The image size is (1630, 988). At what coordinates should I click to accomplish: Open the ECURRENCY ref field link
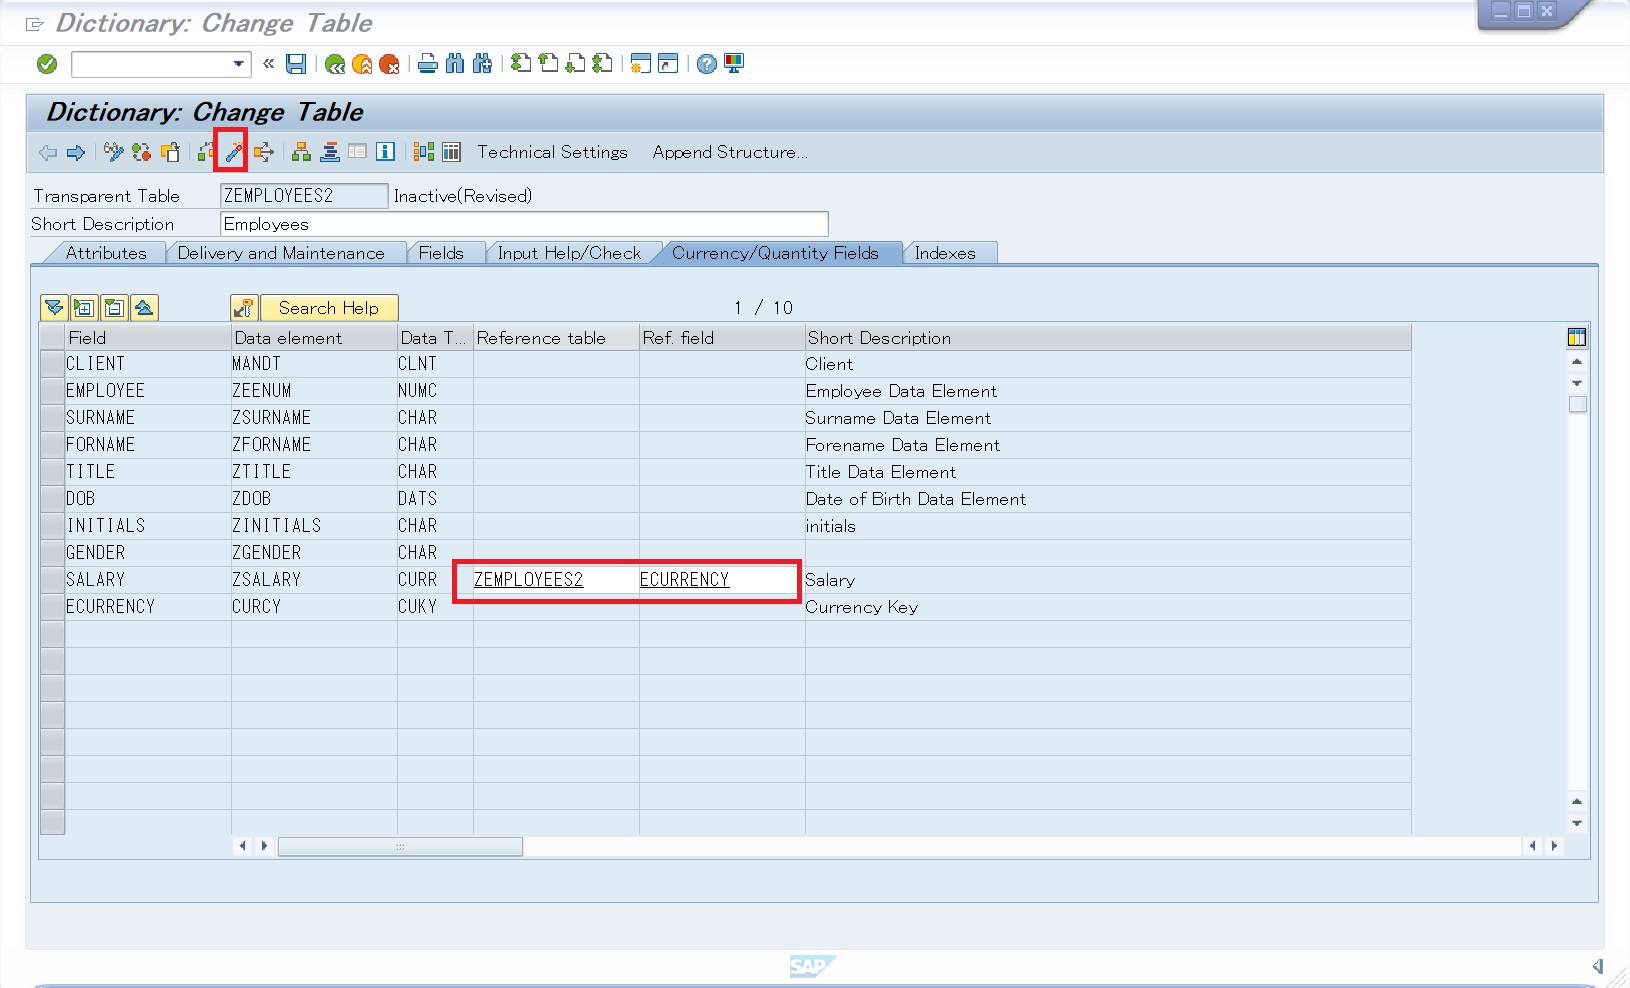tap(684, 580)
